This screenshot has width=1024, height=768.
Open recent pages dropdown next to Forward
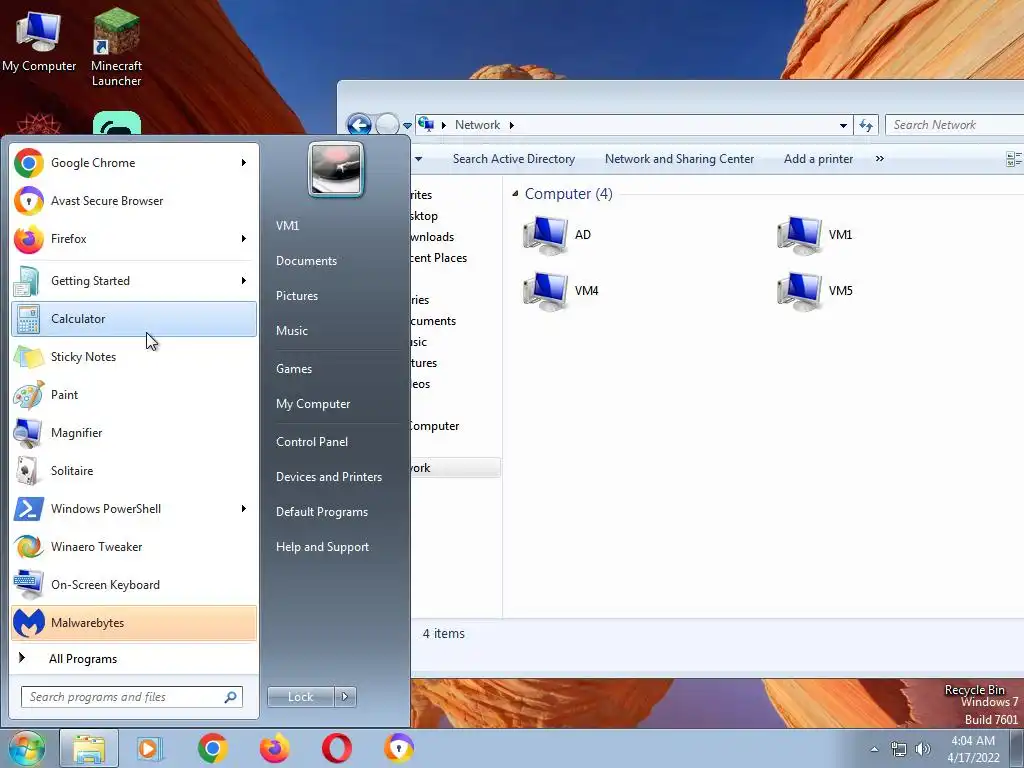pos(408,125)
